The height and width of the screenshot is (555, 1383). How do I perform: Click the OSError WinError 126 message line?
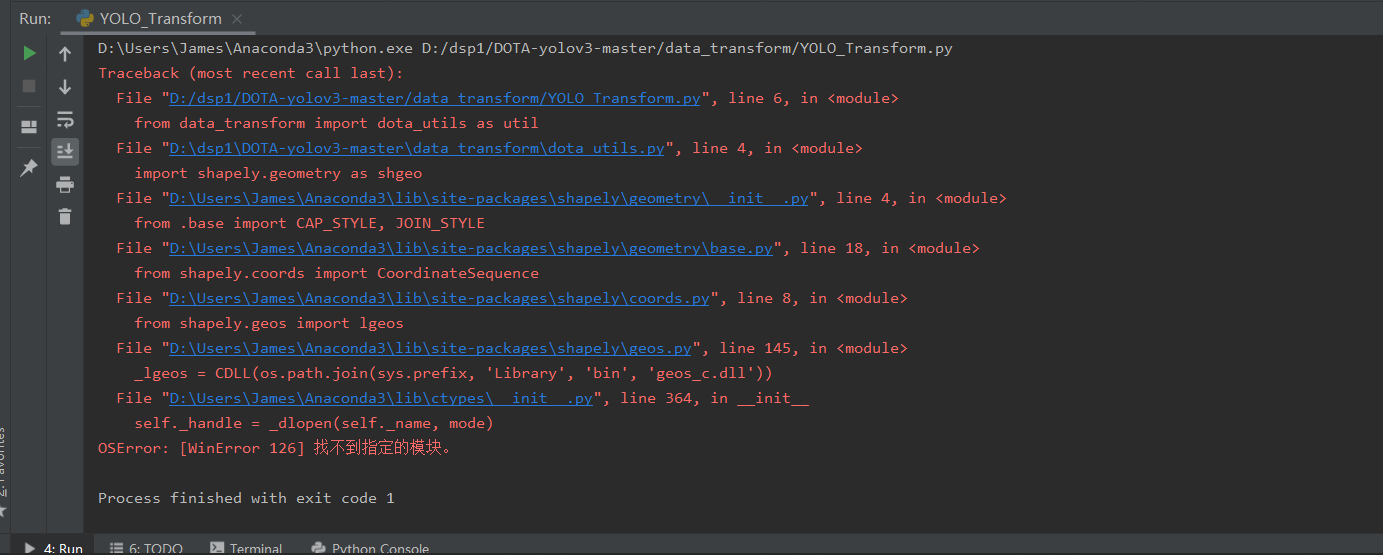pyautogui.click(x=275, y=448)
